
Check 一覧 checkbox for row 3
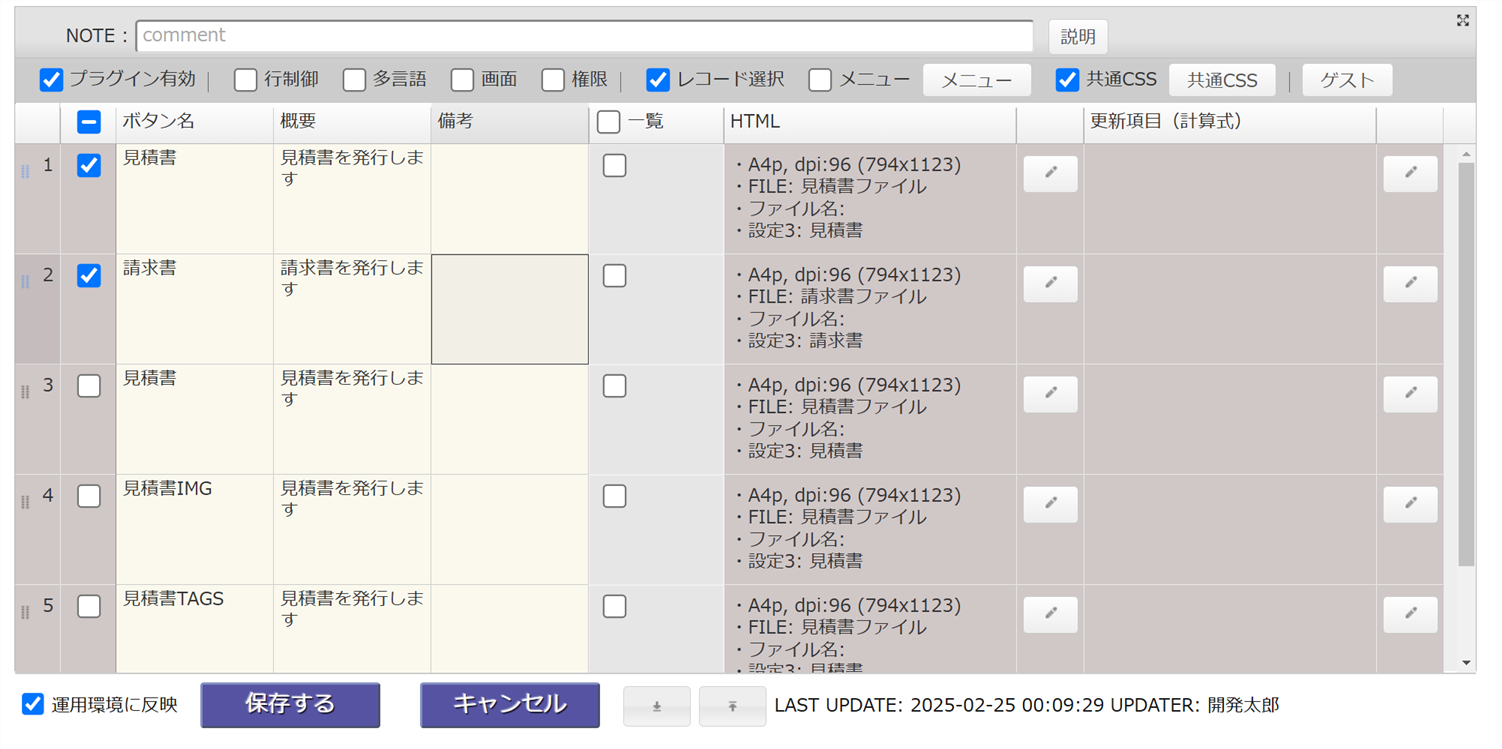(615, 386)
